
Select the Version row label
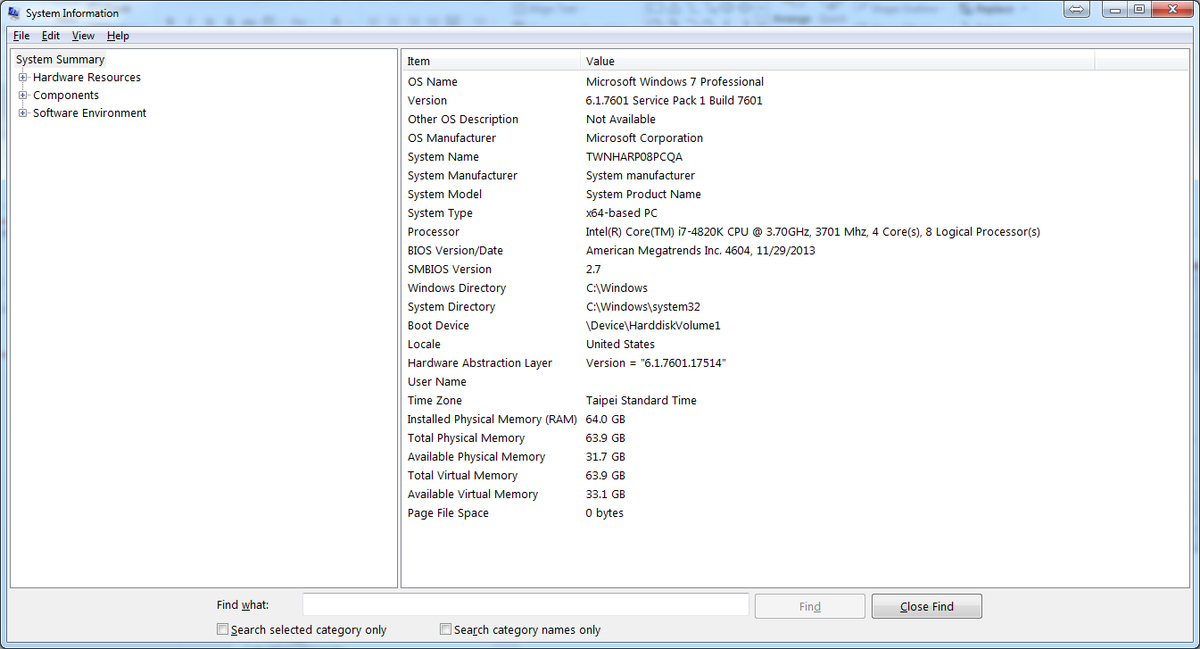click(x=427, y=101)
